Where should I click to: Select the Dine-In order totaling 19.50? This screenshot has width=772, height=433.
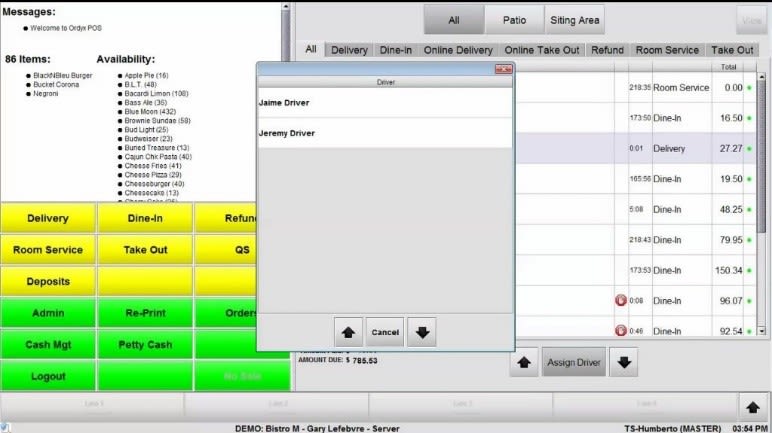click(x=635, y=179)
